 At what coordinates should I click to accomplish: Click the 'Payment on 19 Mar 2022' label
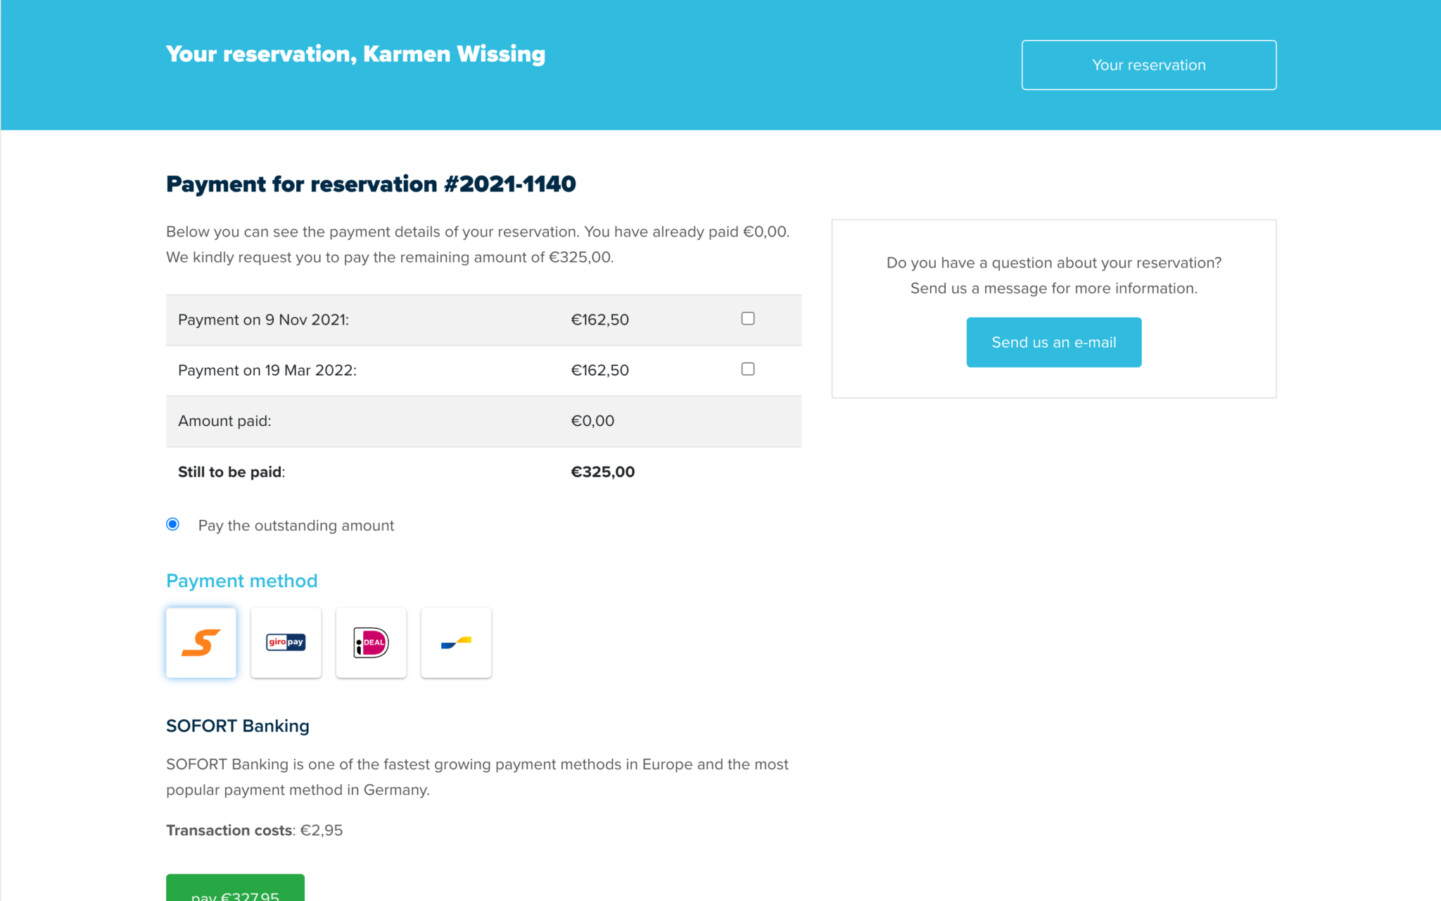[x=267, y=370]
